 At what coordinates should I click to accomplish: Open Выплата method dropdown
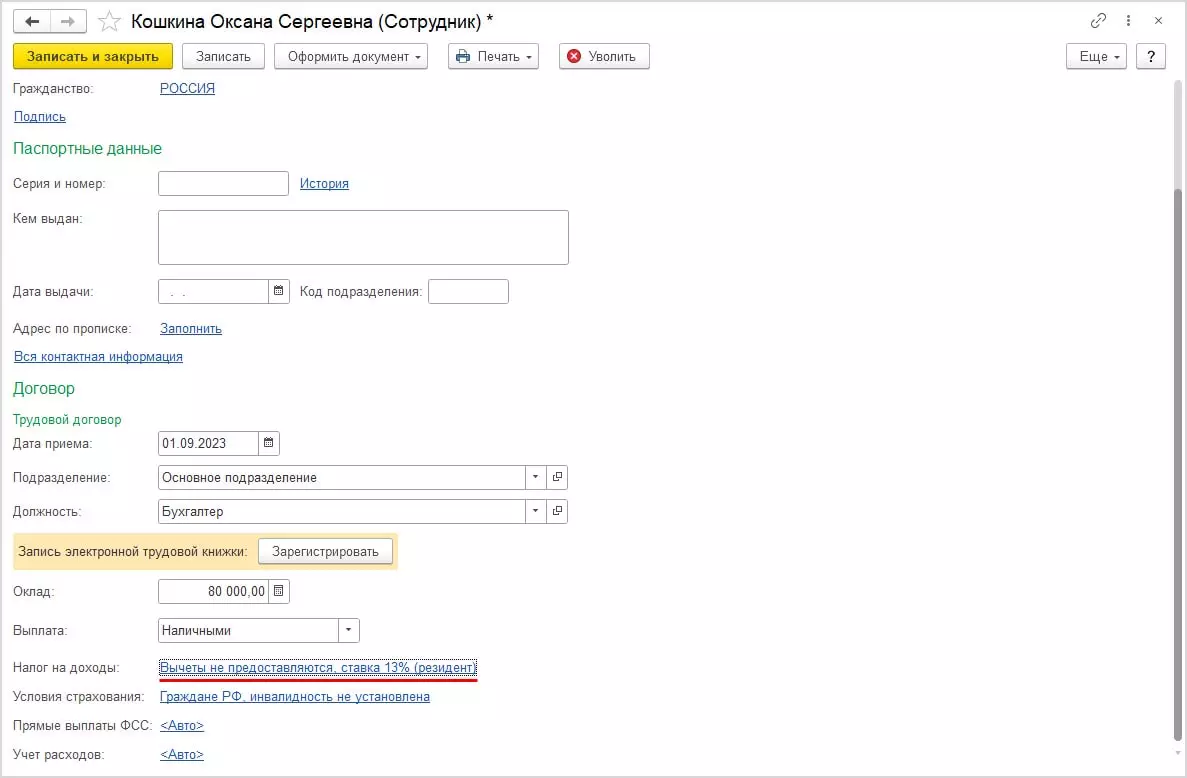point(349,631)
